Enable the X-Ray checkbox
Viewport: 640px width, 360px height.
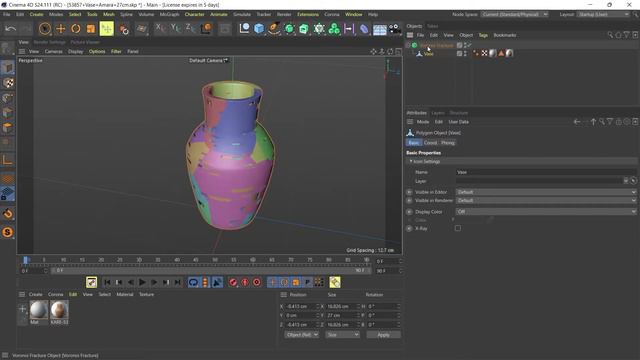(458, 228)
